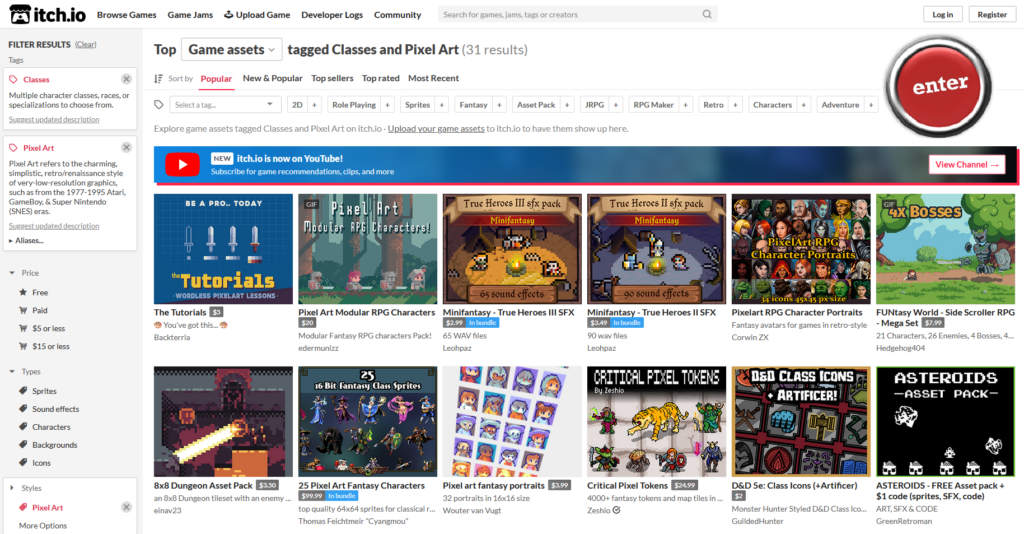Click the tag icon beside Sprites type

pyautogui.click(x=24, y=390)
